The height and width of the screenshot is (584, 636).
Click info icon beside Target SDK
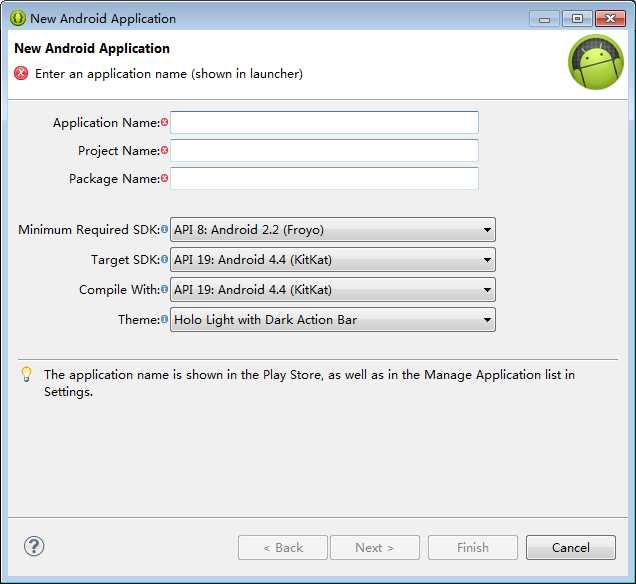tap(164, 259)
